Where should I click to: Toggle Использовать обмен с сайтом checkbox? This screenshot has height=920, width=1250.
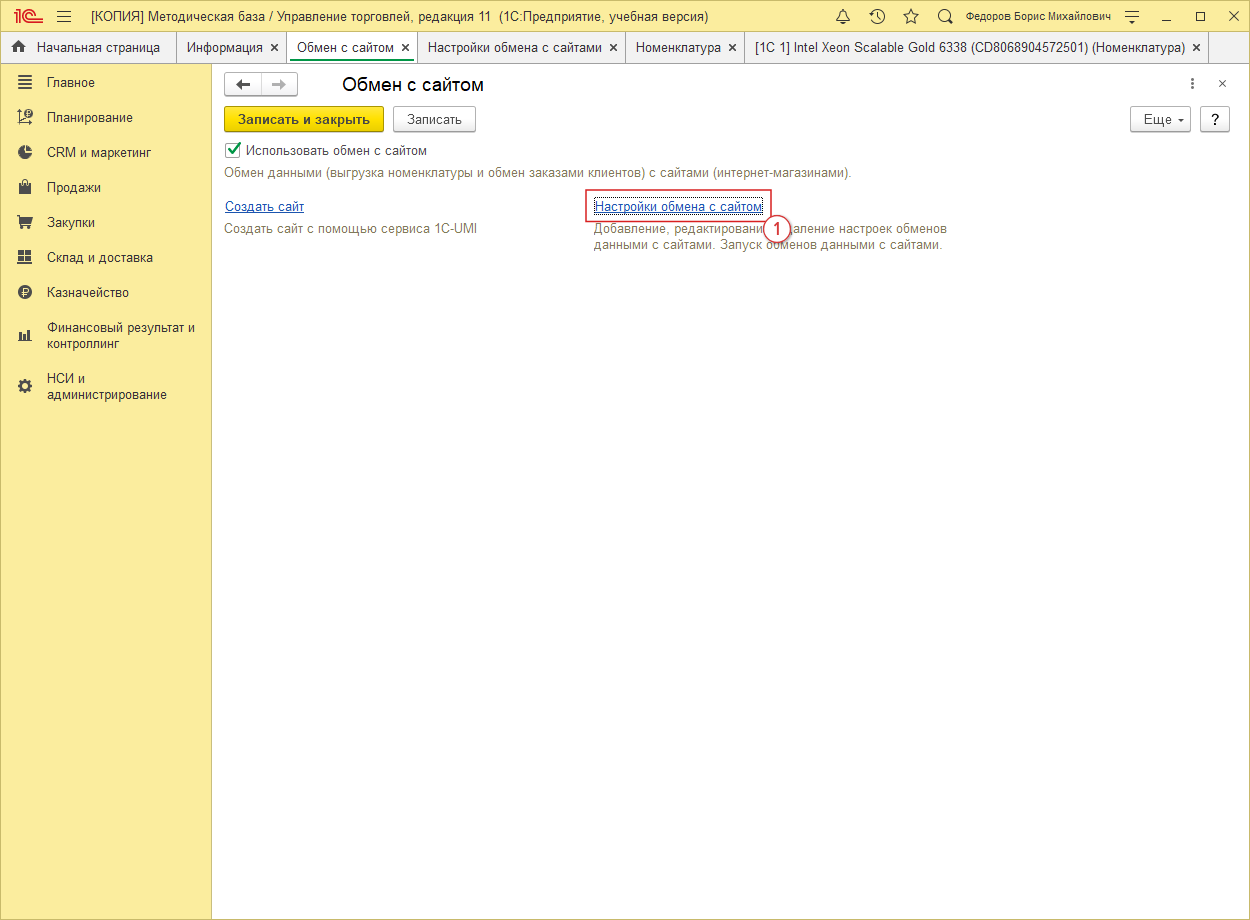tap(233, 151)
